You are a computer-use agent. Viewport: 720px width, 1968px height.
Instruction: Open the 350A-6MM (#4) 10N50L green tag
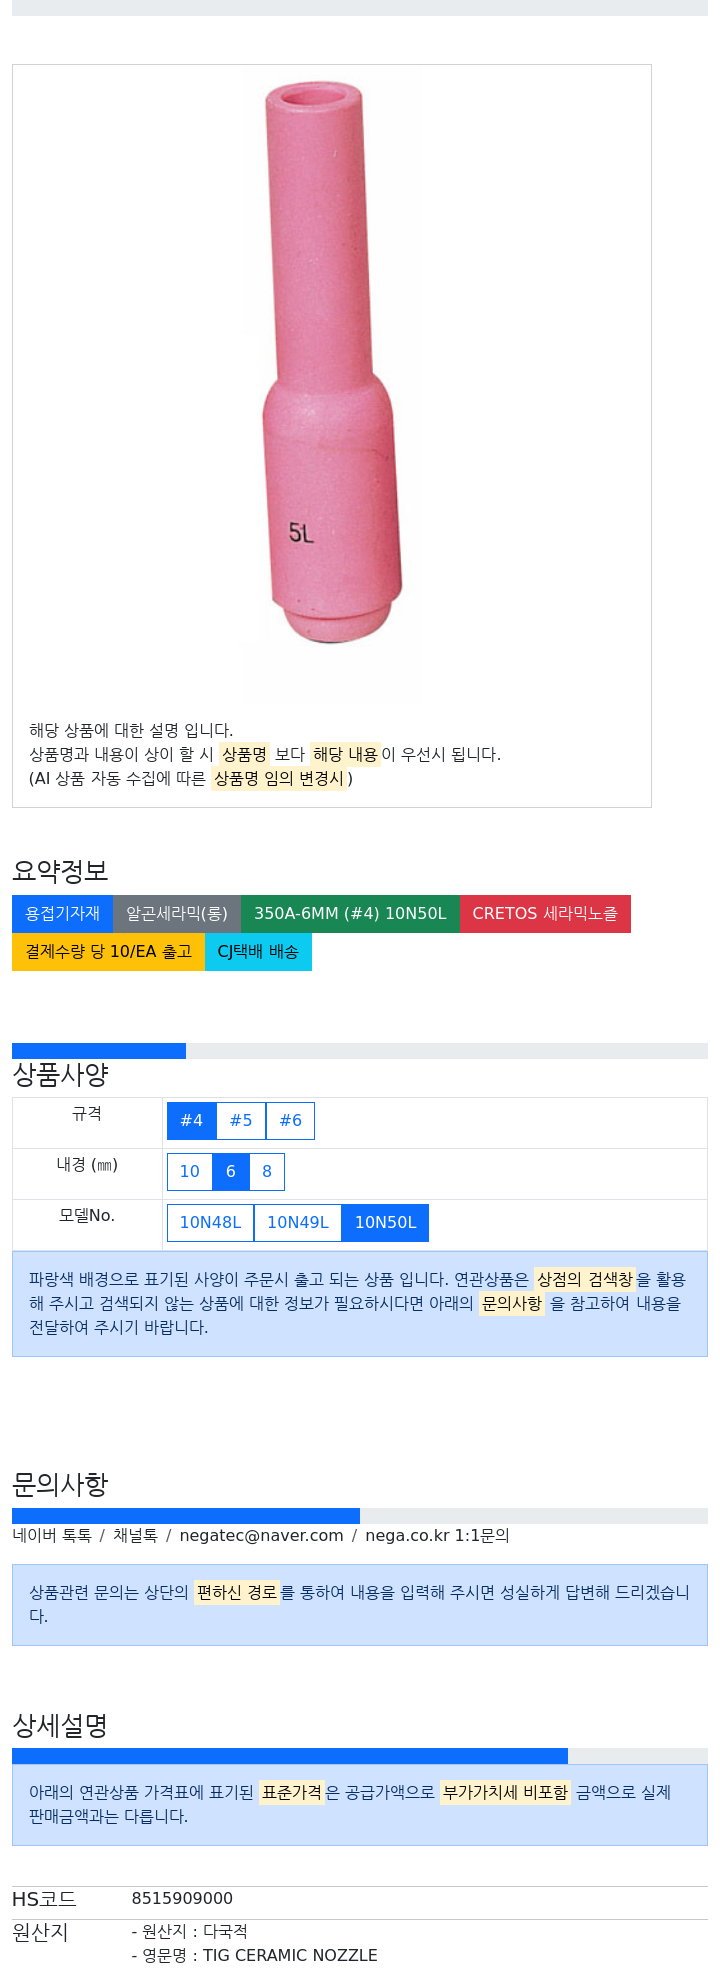pos(350,914)
